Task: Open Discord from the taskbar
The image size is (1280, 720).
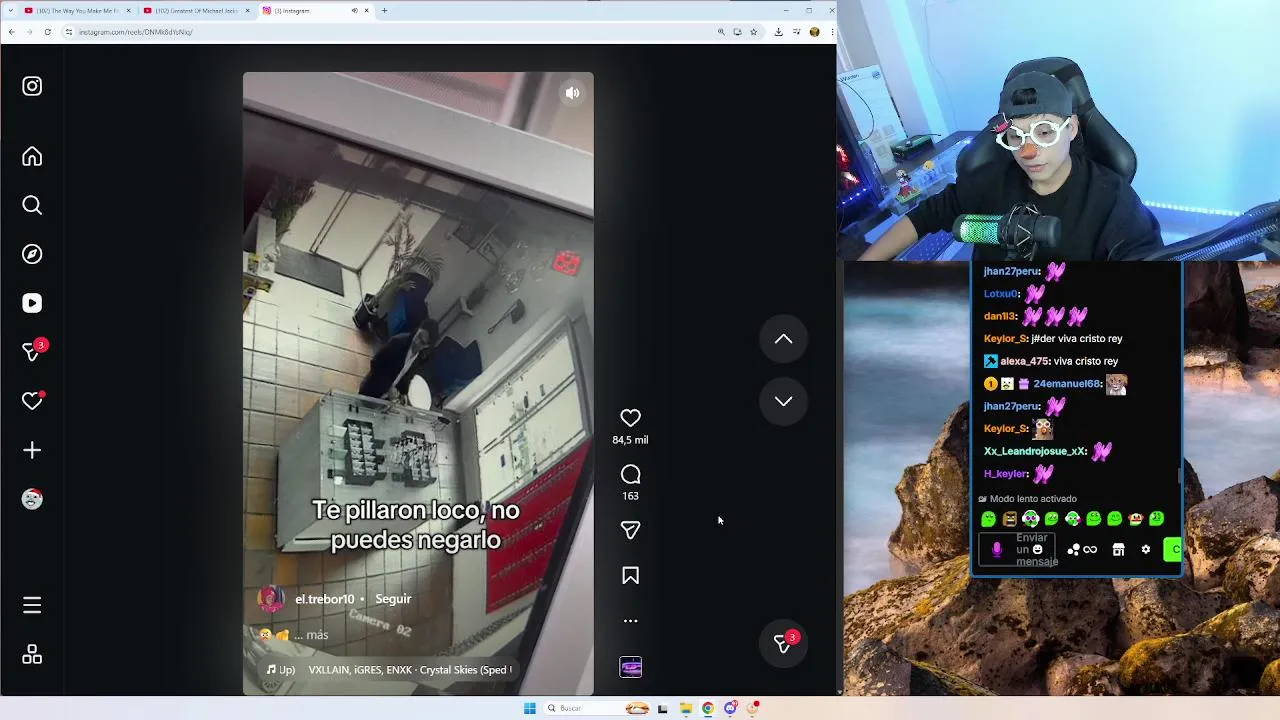Action: coord(730,708)
